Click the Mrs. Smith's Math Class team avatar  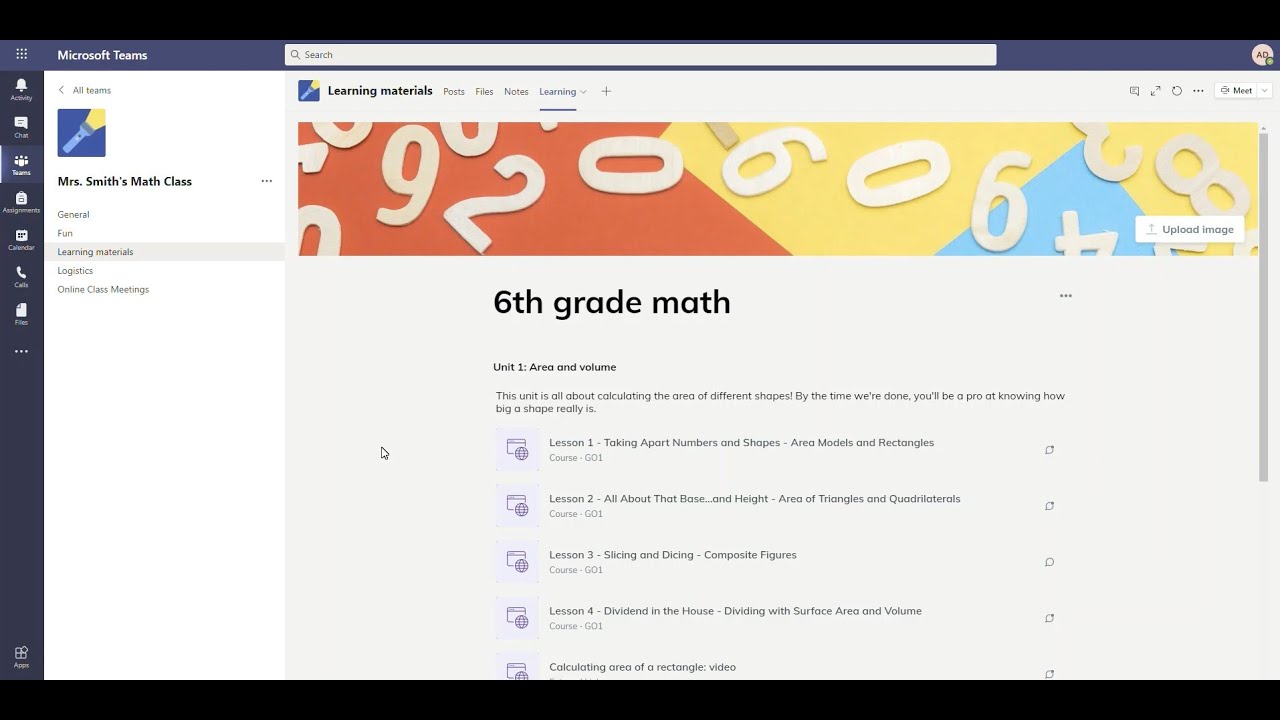click(x=81, y=133)
